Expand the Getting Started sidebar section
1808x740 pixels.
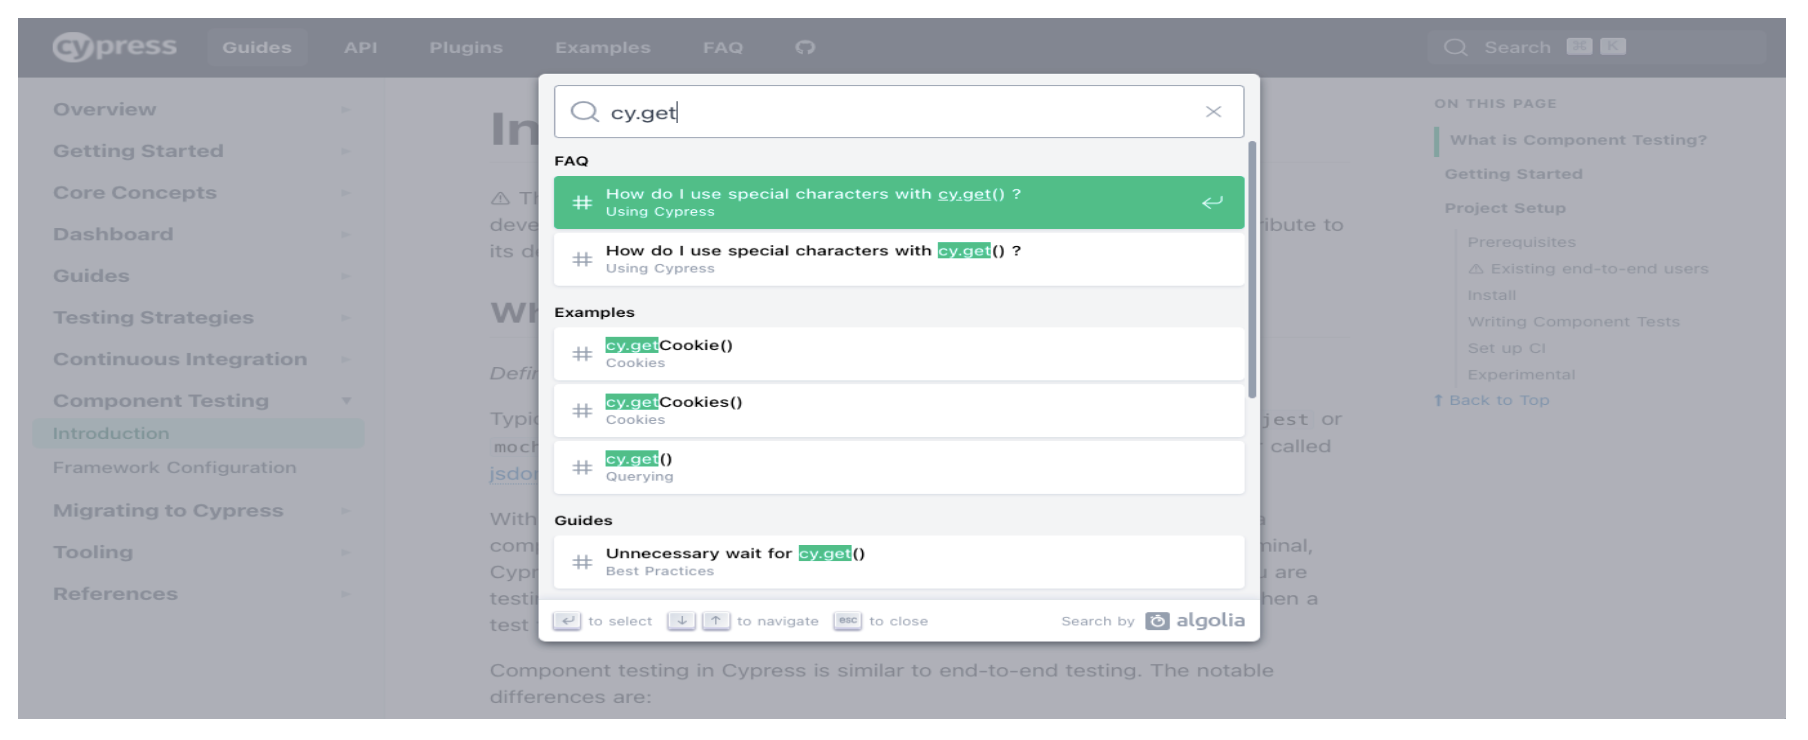tap(346, 151)
